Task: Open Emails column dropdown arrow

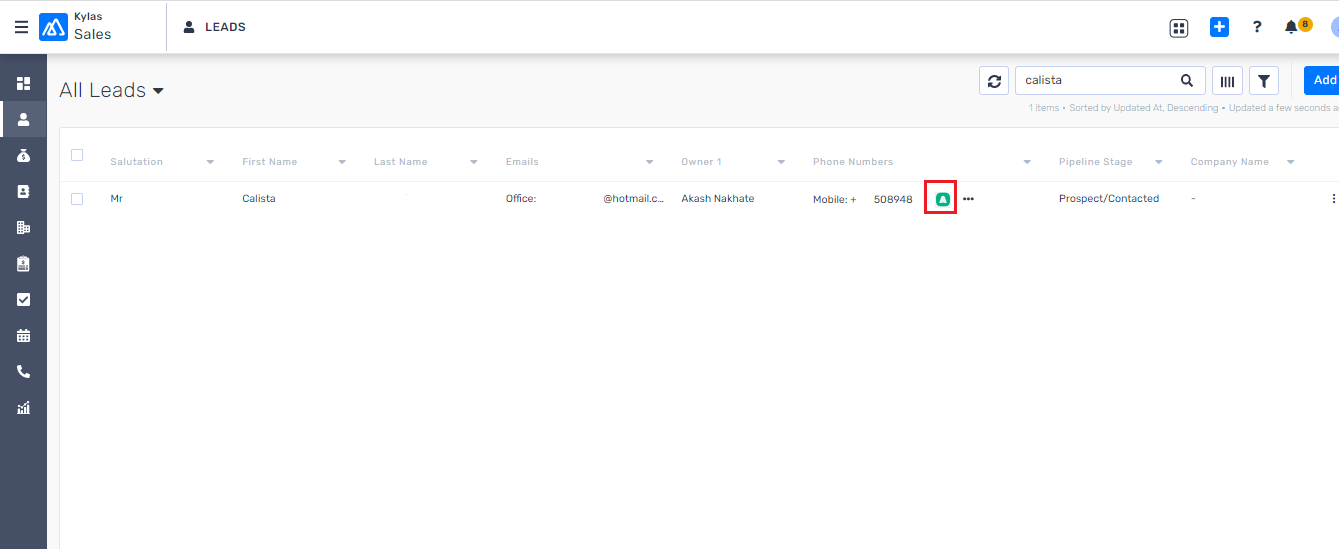Action: click(649, 162)
